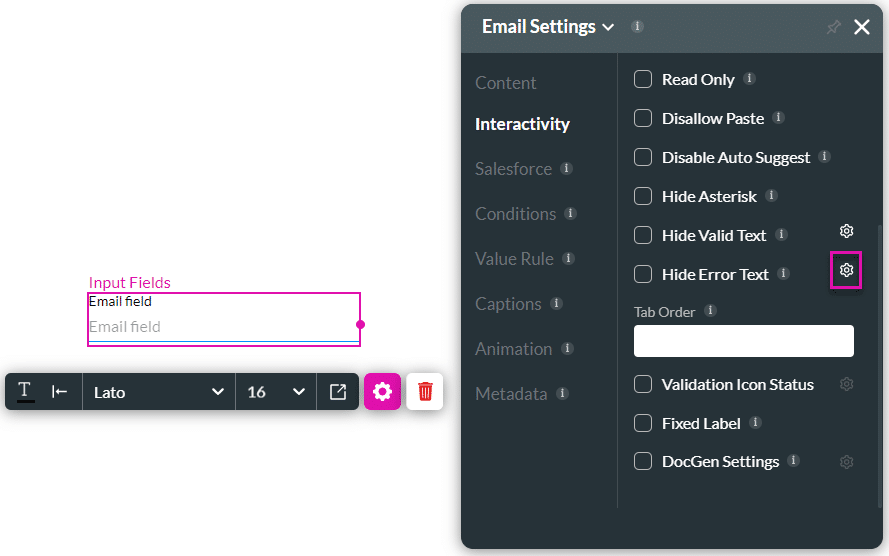Viewport: 889px width, 556px height.
Task: Show info for Read Only option
Action: tap(749, 79)
